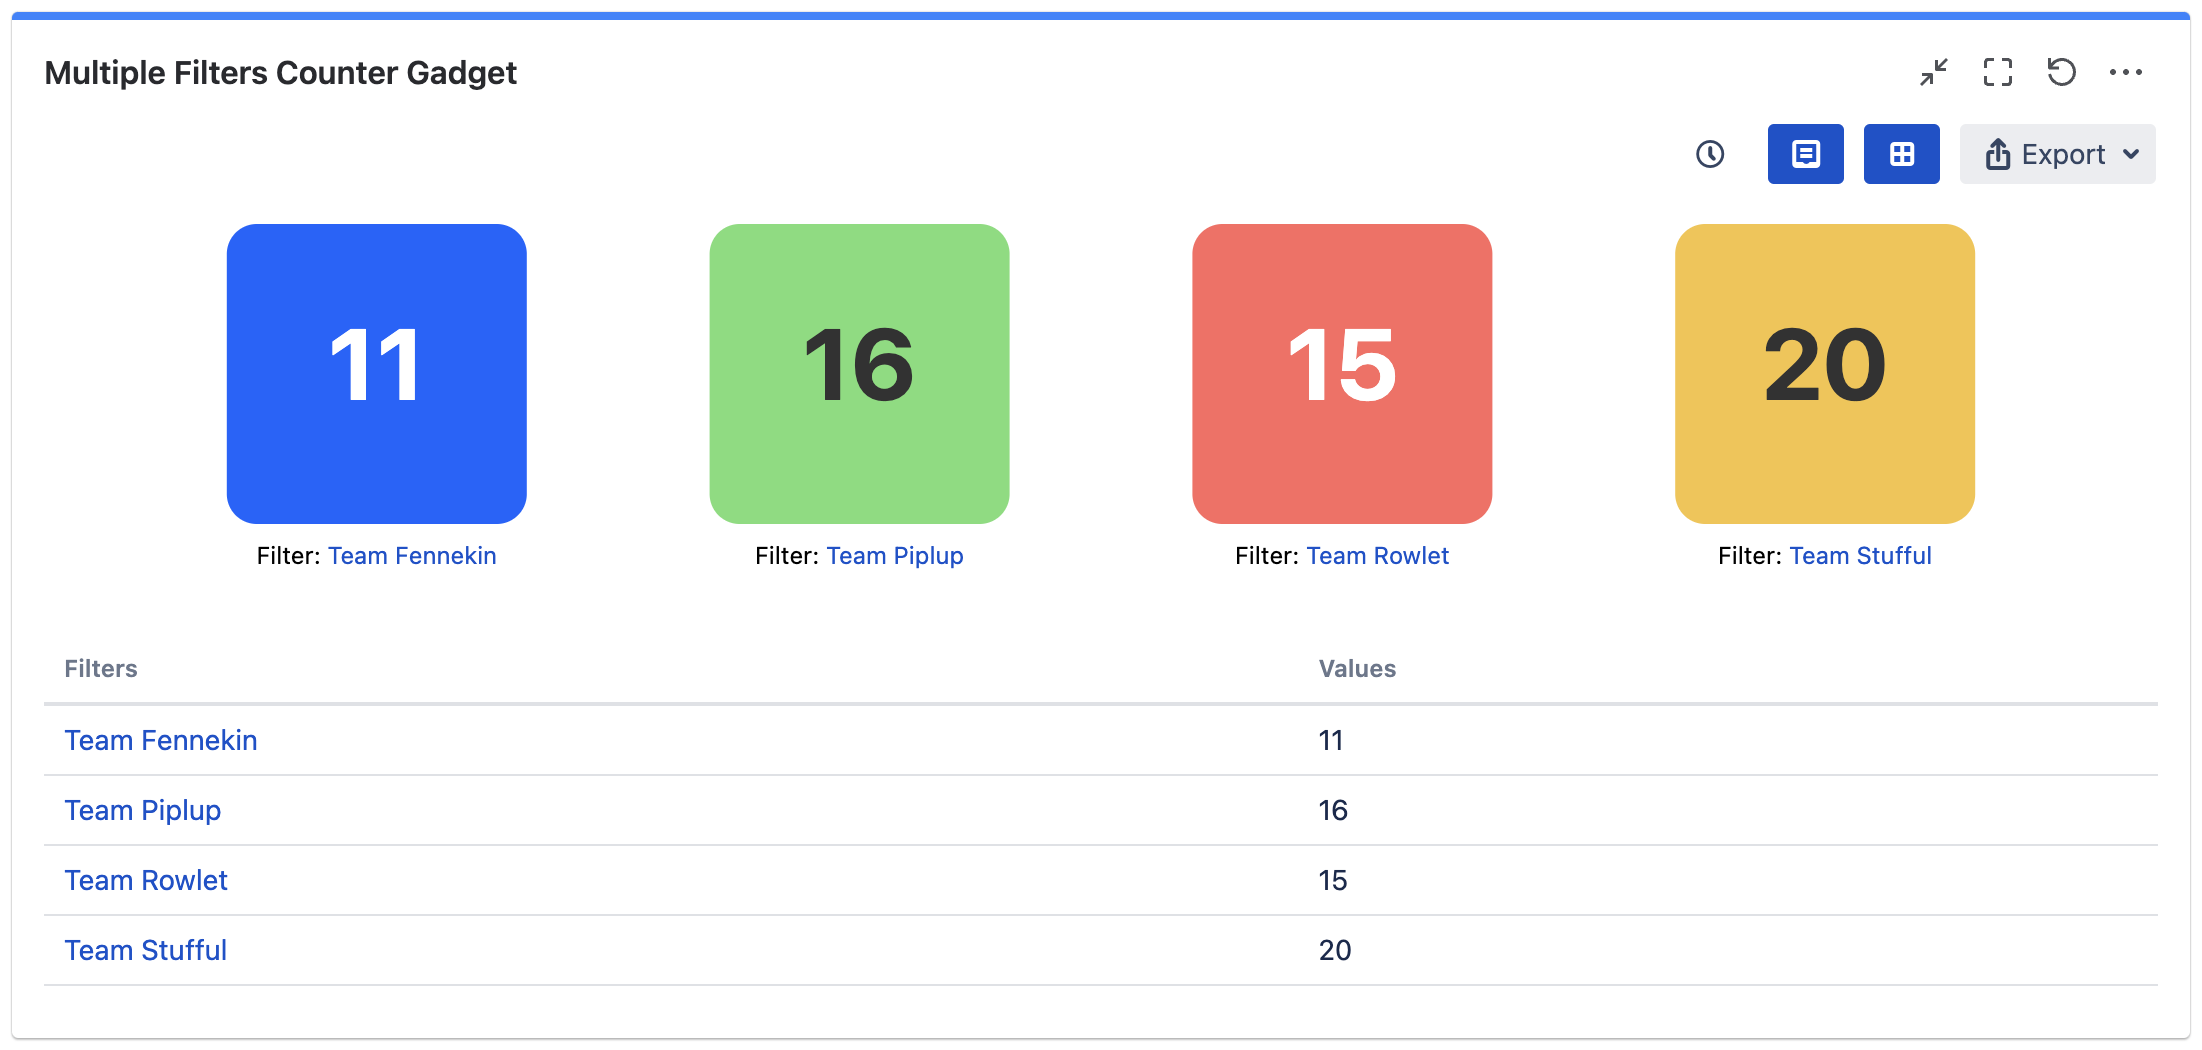Open the Team Fennekin filter link
This screenshot has width=2202, height=1050.
[413, 555]
